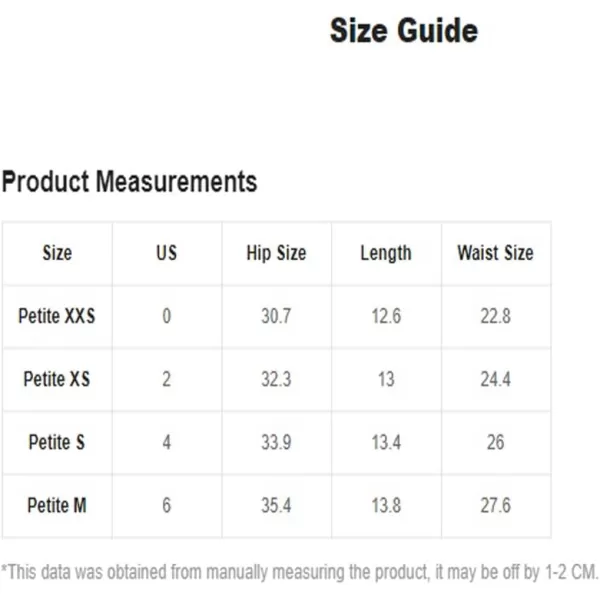The width and height of the screenshot is (600, 600).
Task: Click waist size value 27.6
Action: [x=496, y=505]
